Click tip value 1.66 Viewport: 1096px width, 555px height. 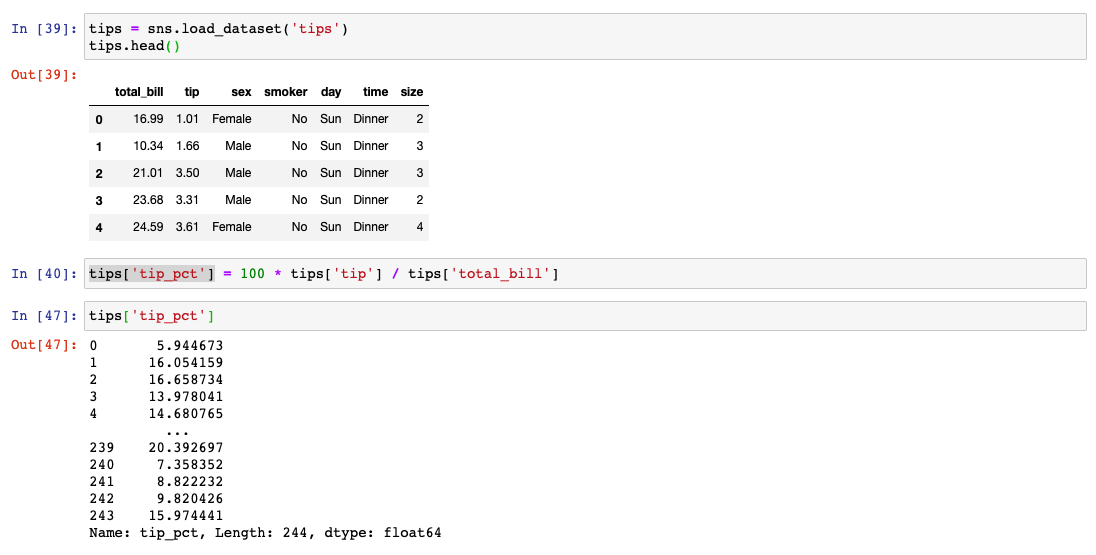tap(187, 146)
